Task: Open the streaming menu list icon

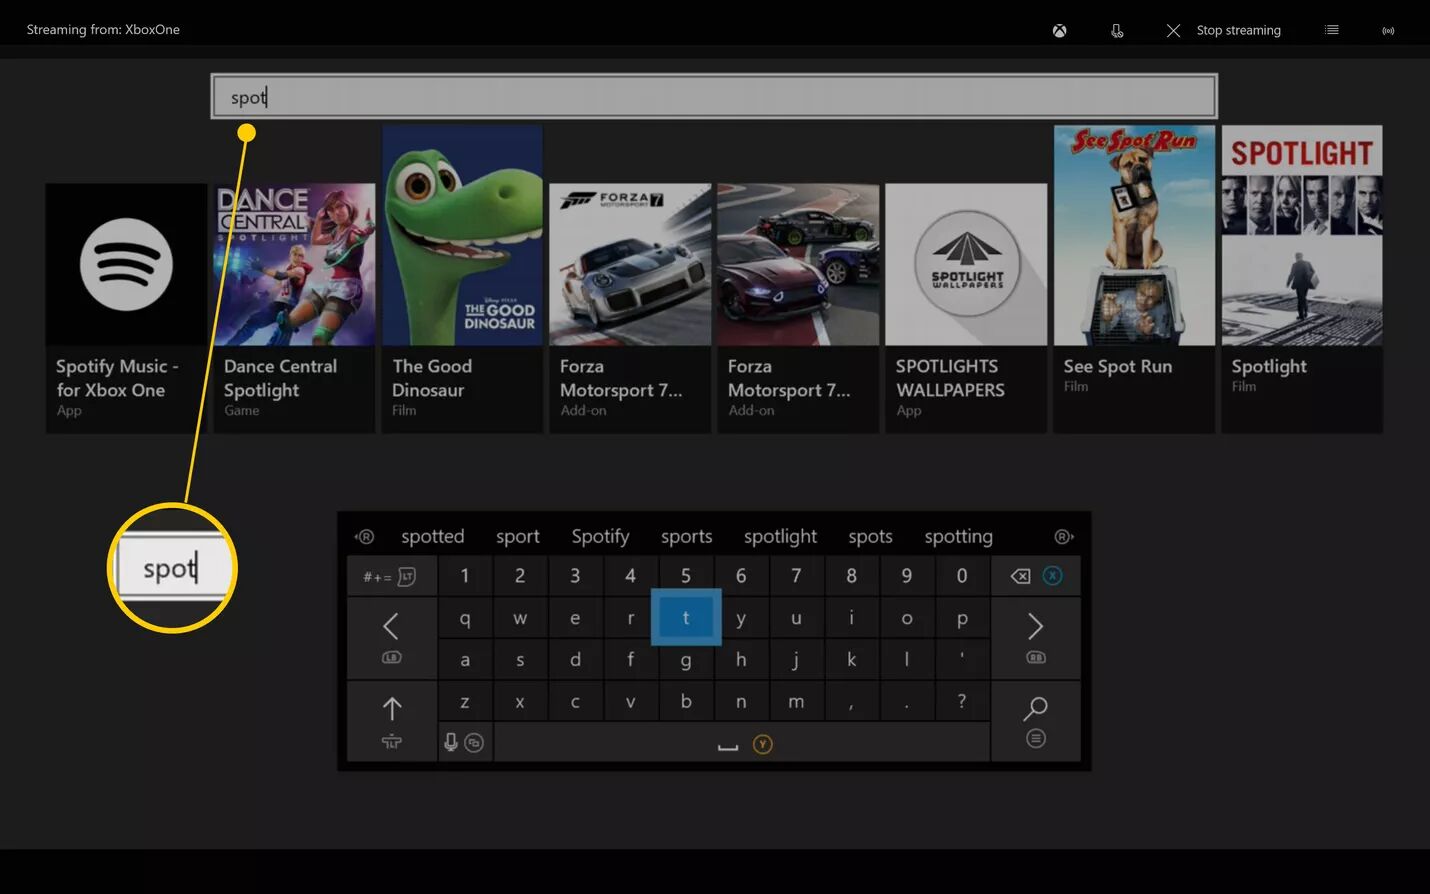Action: pos(1331,30)
